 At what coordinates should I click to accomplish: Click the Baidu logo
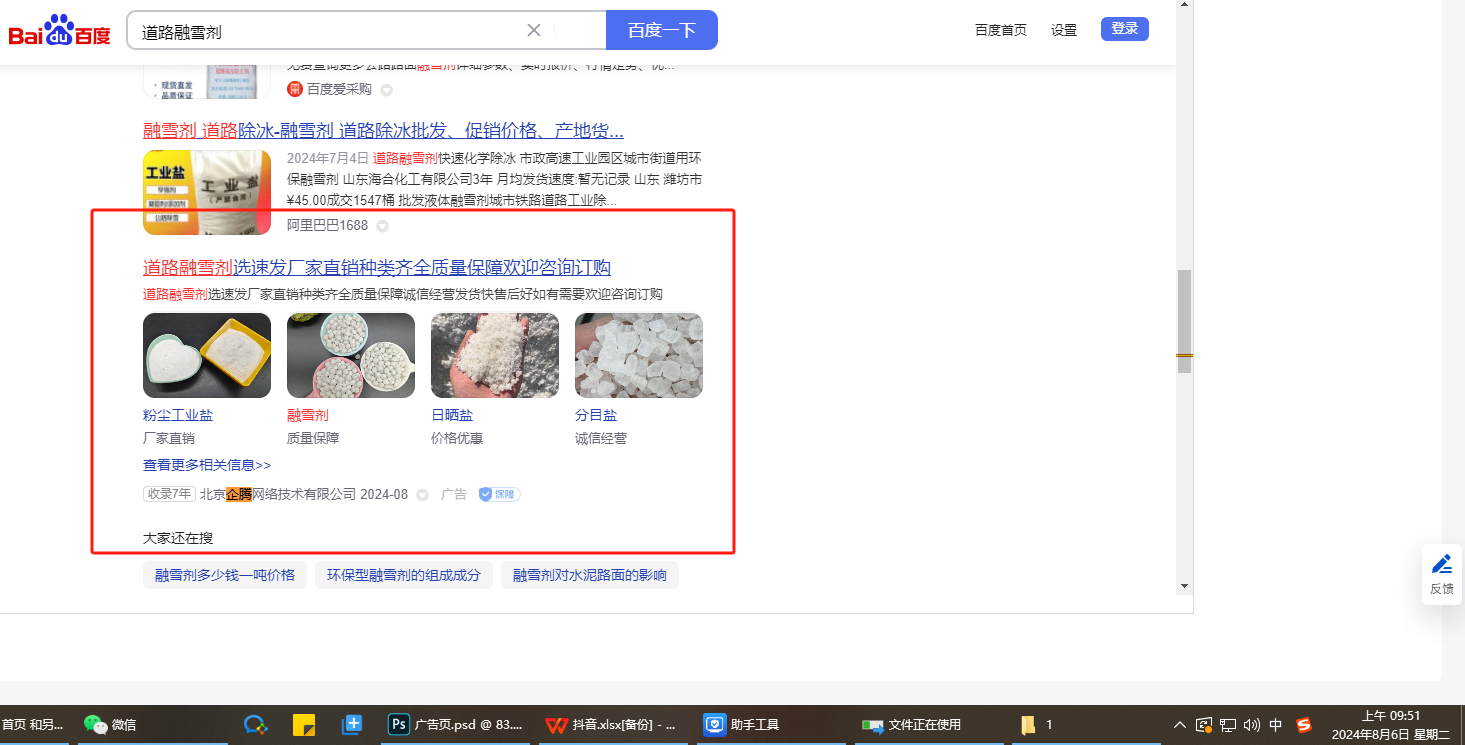click(60, 31)
